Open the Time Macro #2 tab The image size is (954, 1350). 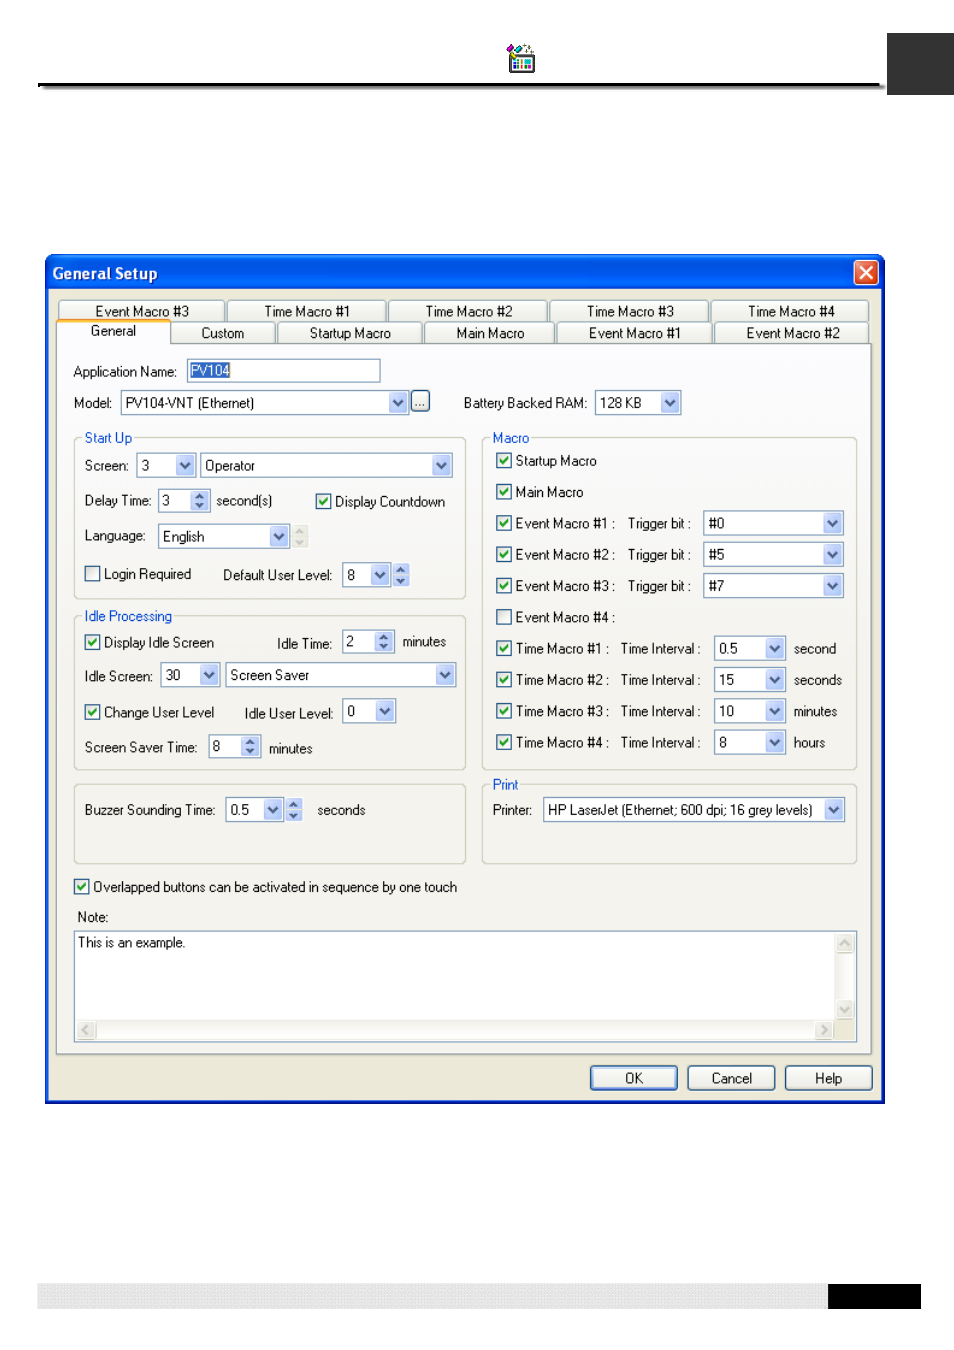pyautogui.click(x=468, y=311)
